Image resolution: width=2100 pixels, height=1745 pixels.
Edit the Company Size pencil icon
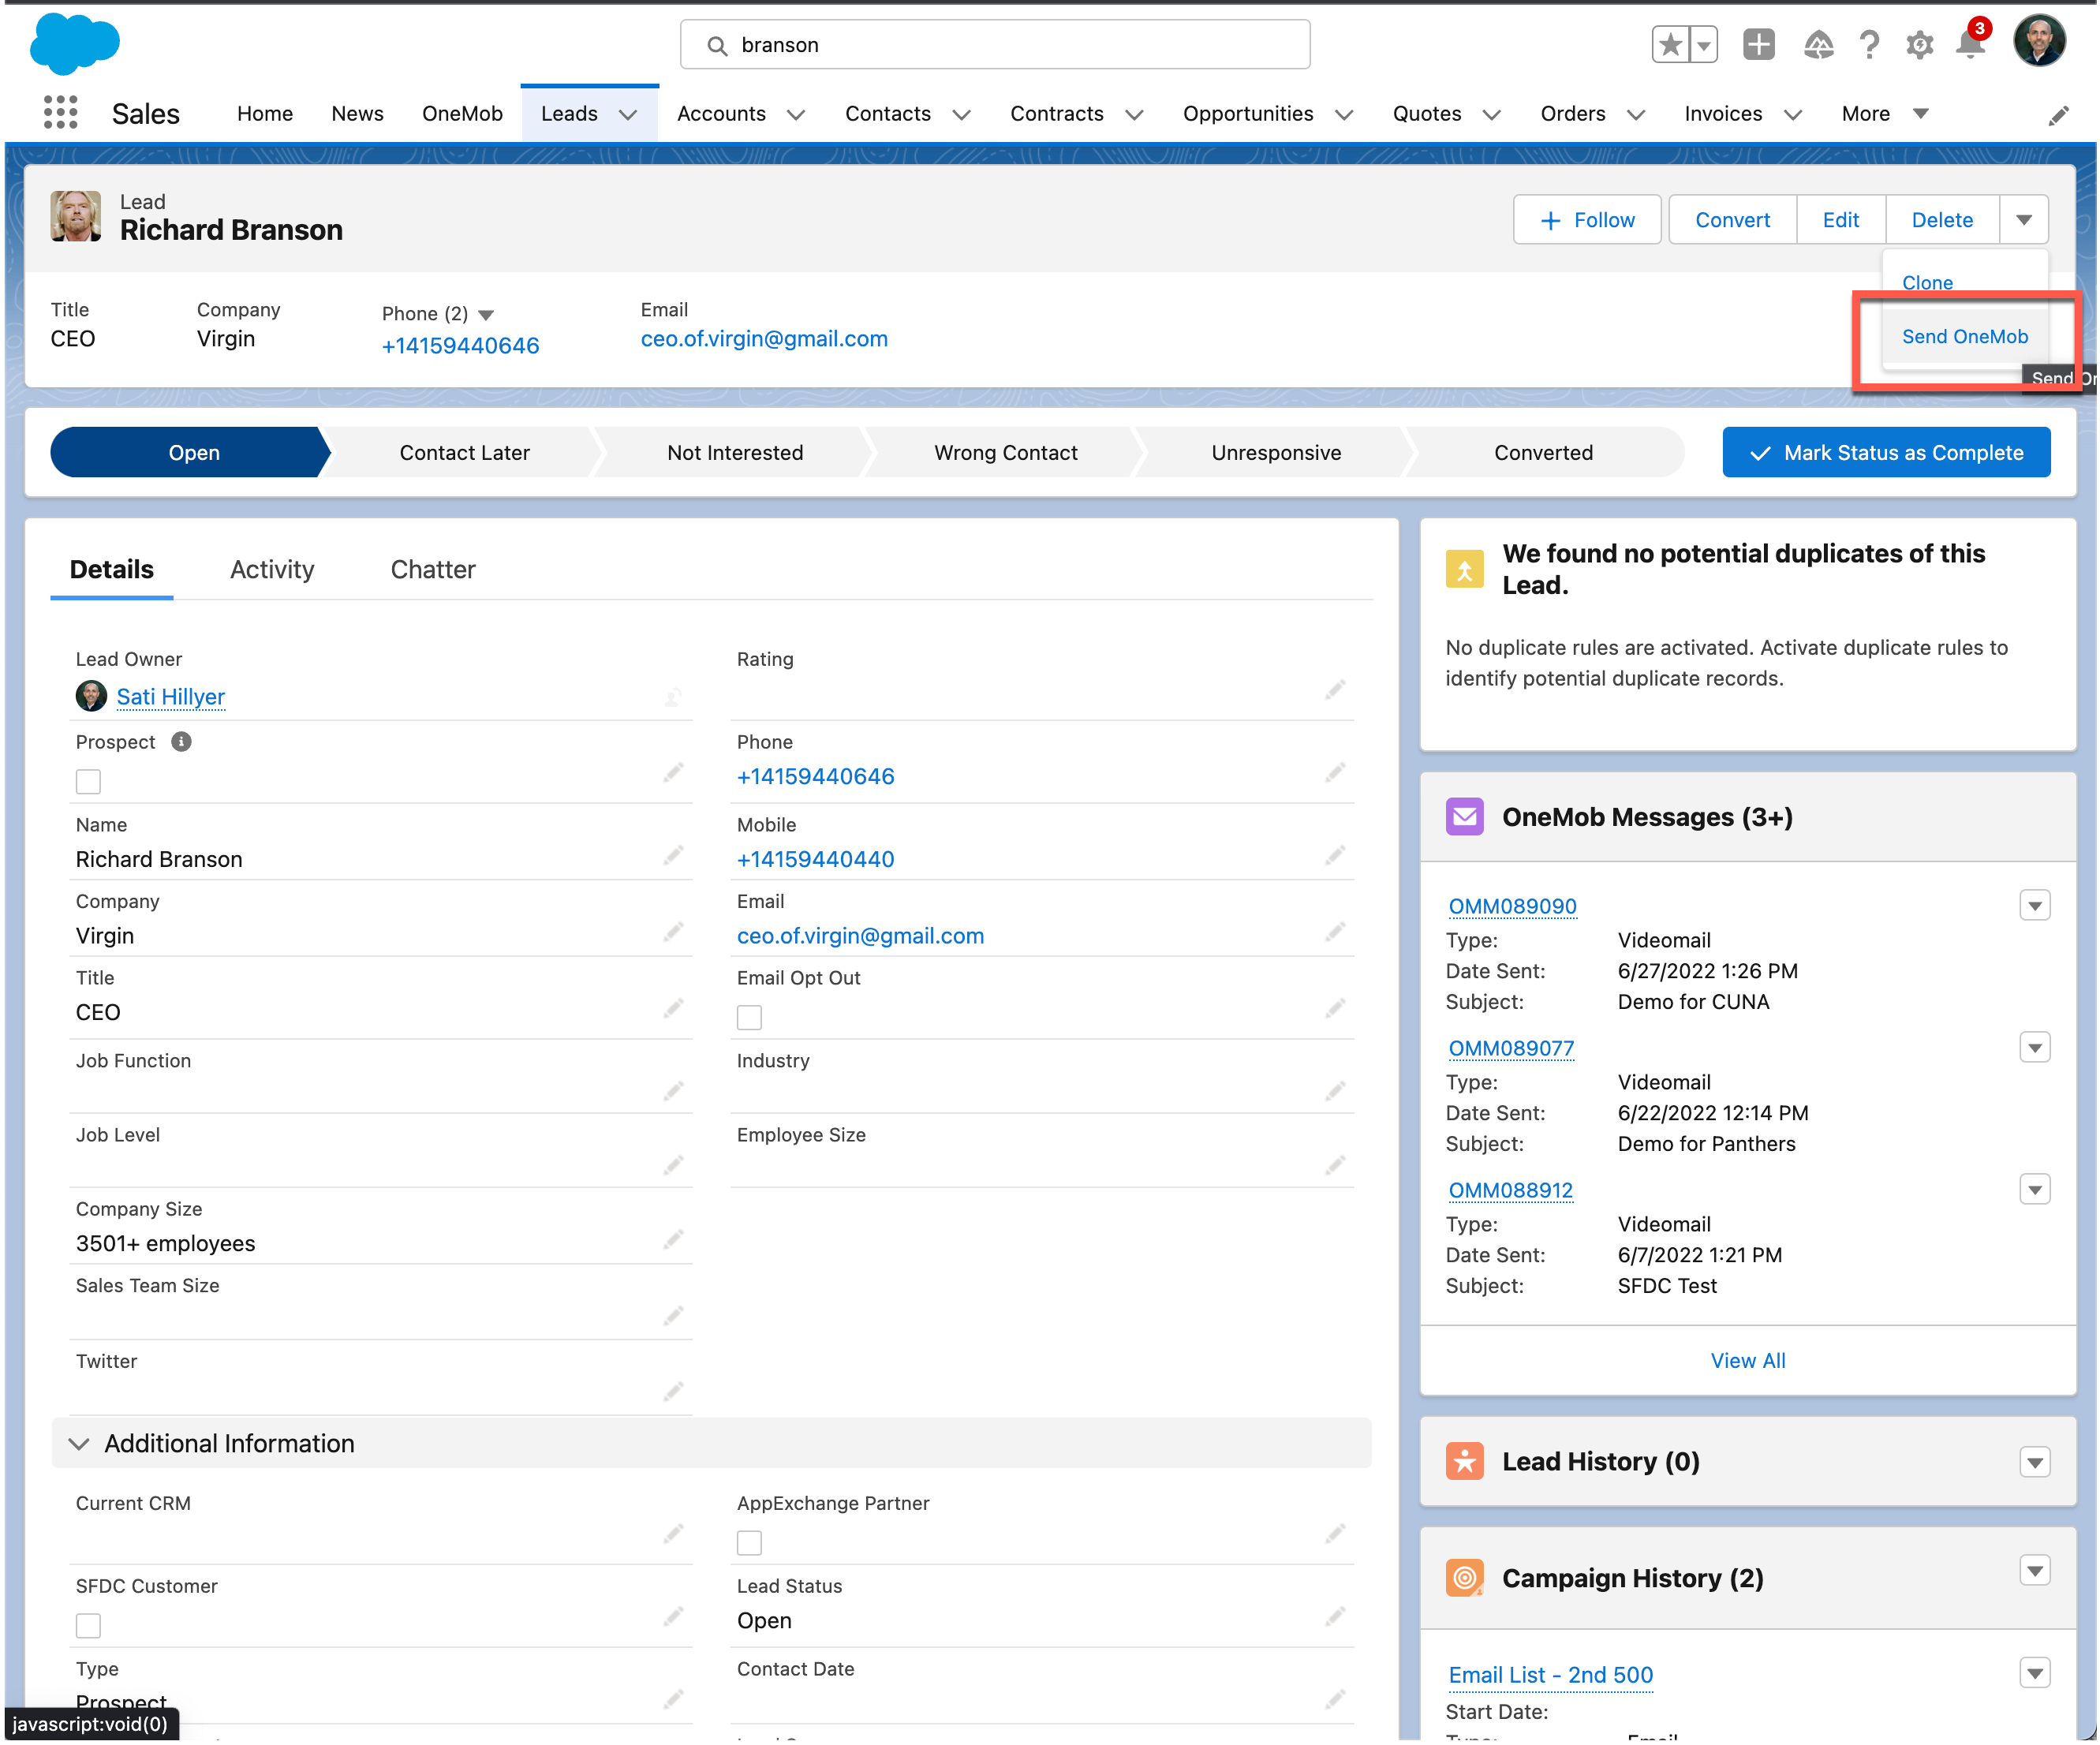click(x=673, y=1240)
